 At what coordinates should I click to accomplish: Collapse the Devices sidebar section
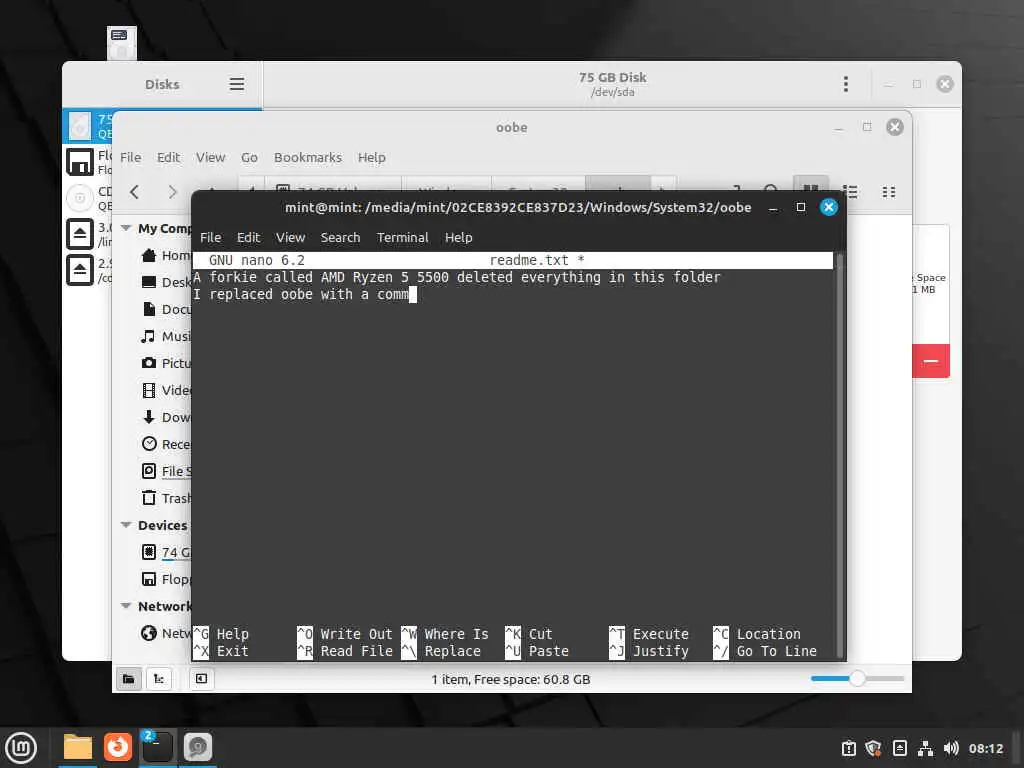click(x=126, y=525)
